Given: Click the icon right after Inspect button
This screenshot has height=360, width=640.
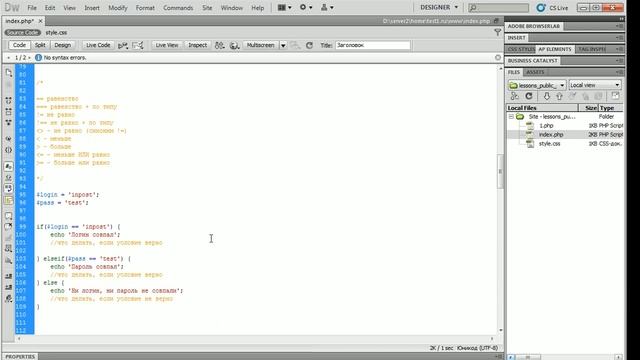Looking at the screenshot, I should (220, 45).
